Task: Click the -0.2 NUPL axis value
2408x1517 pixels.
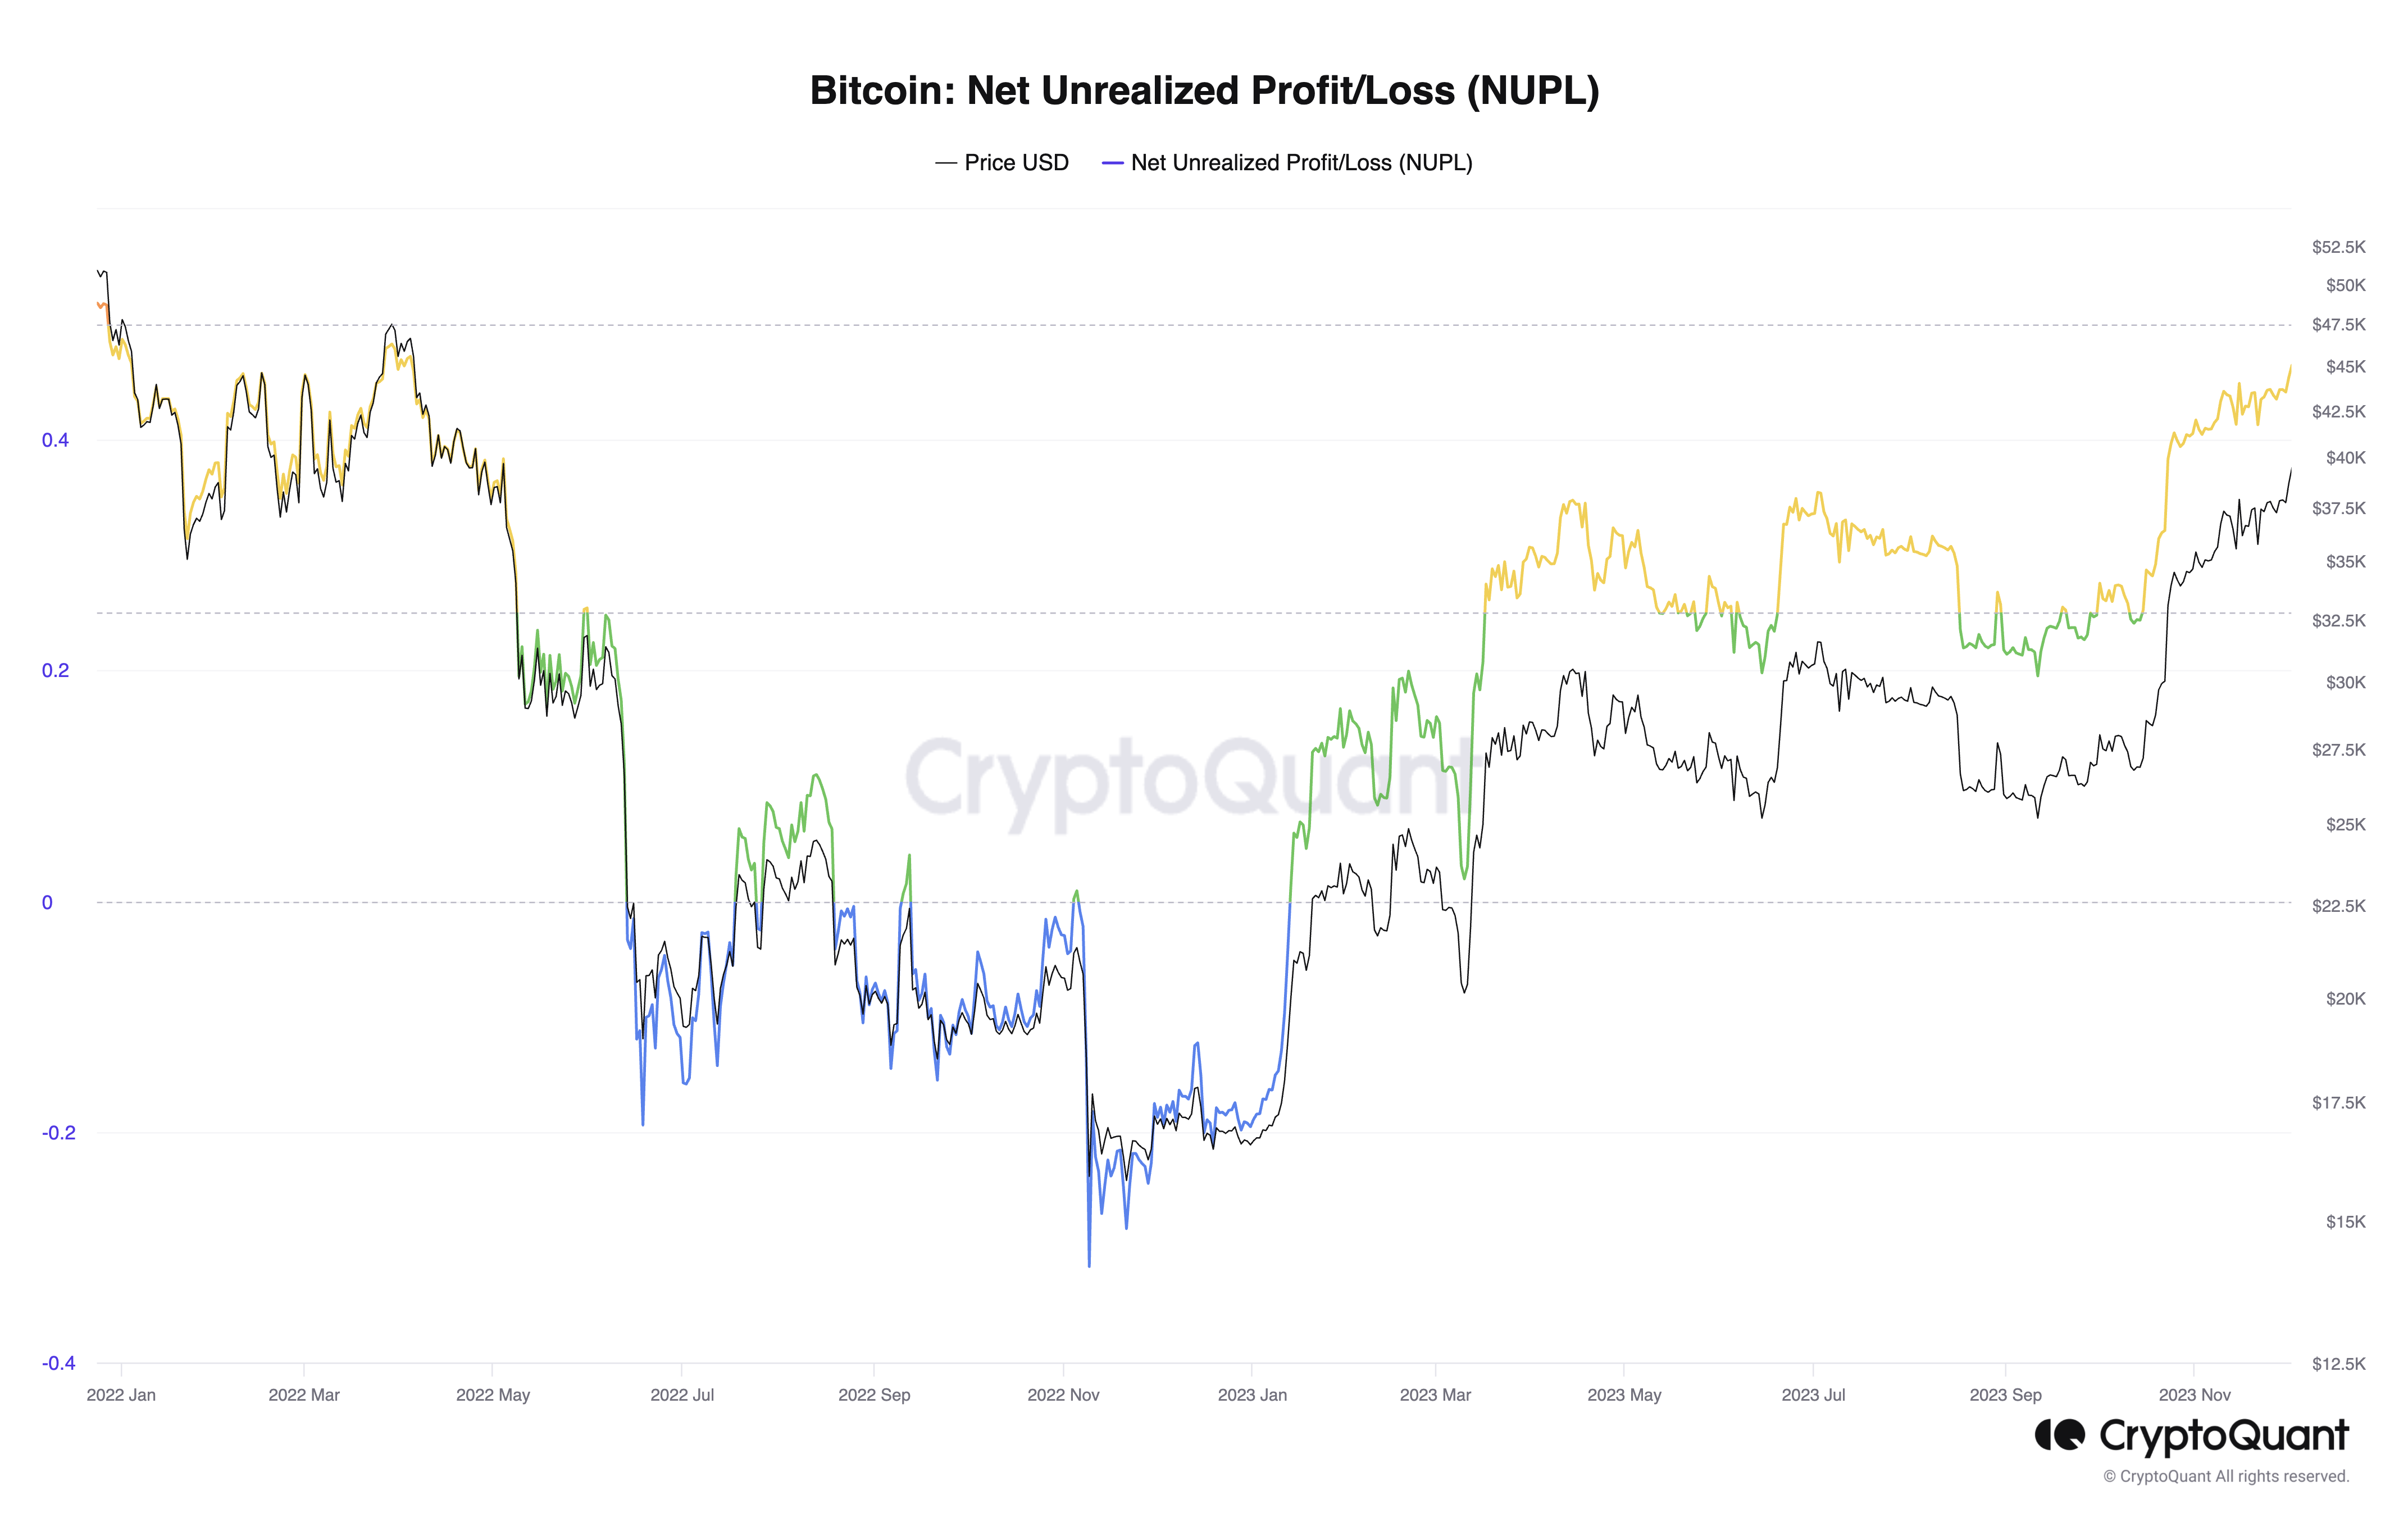Action: [58, 1132]
